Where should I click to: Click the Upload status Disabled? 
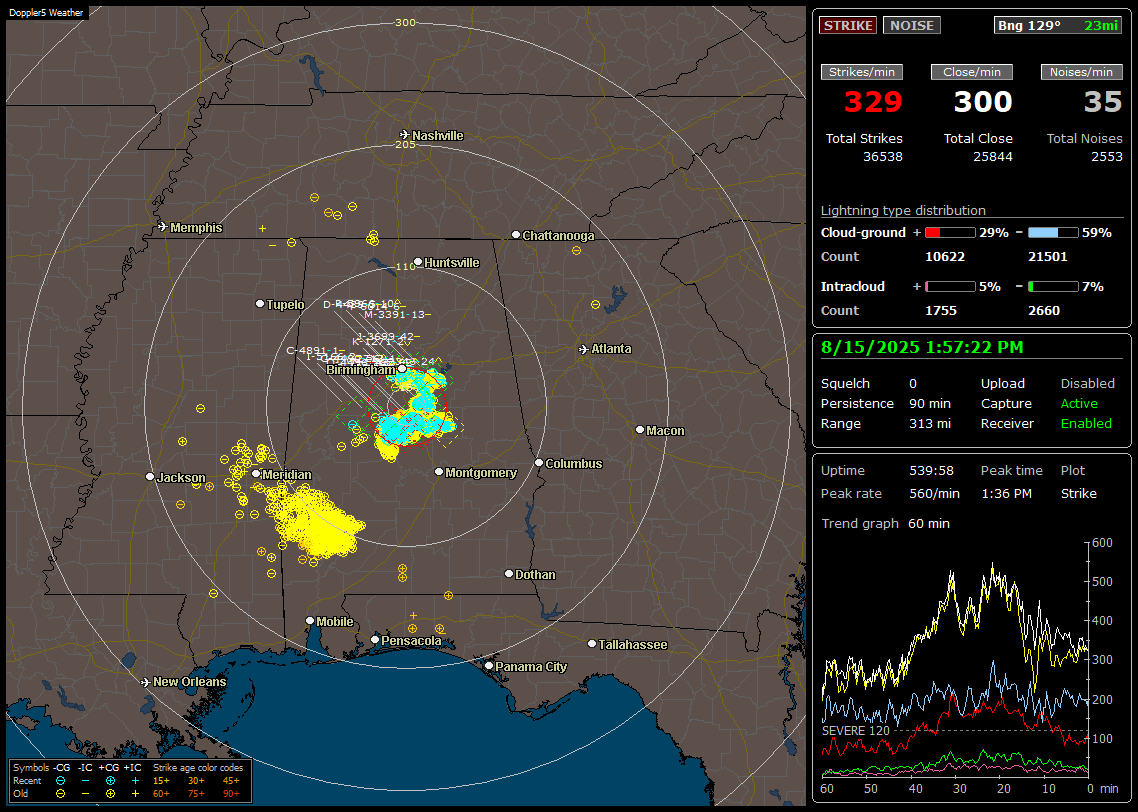click(x=1087, y=384)
